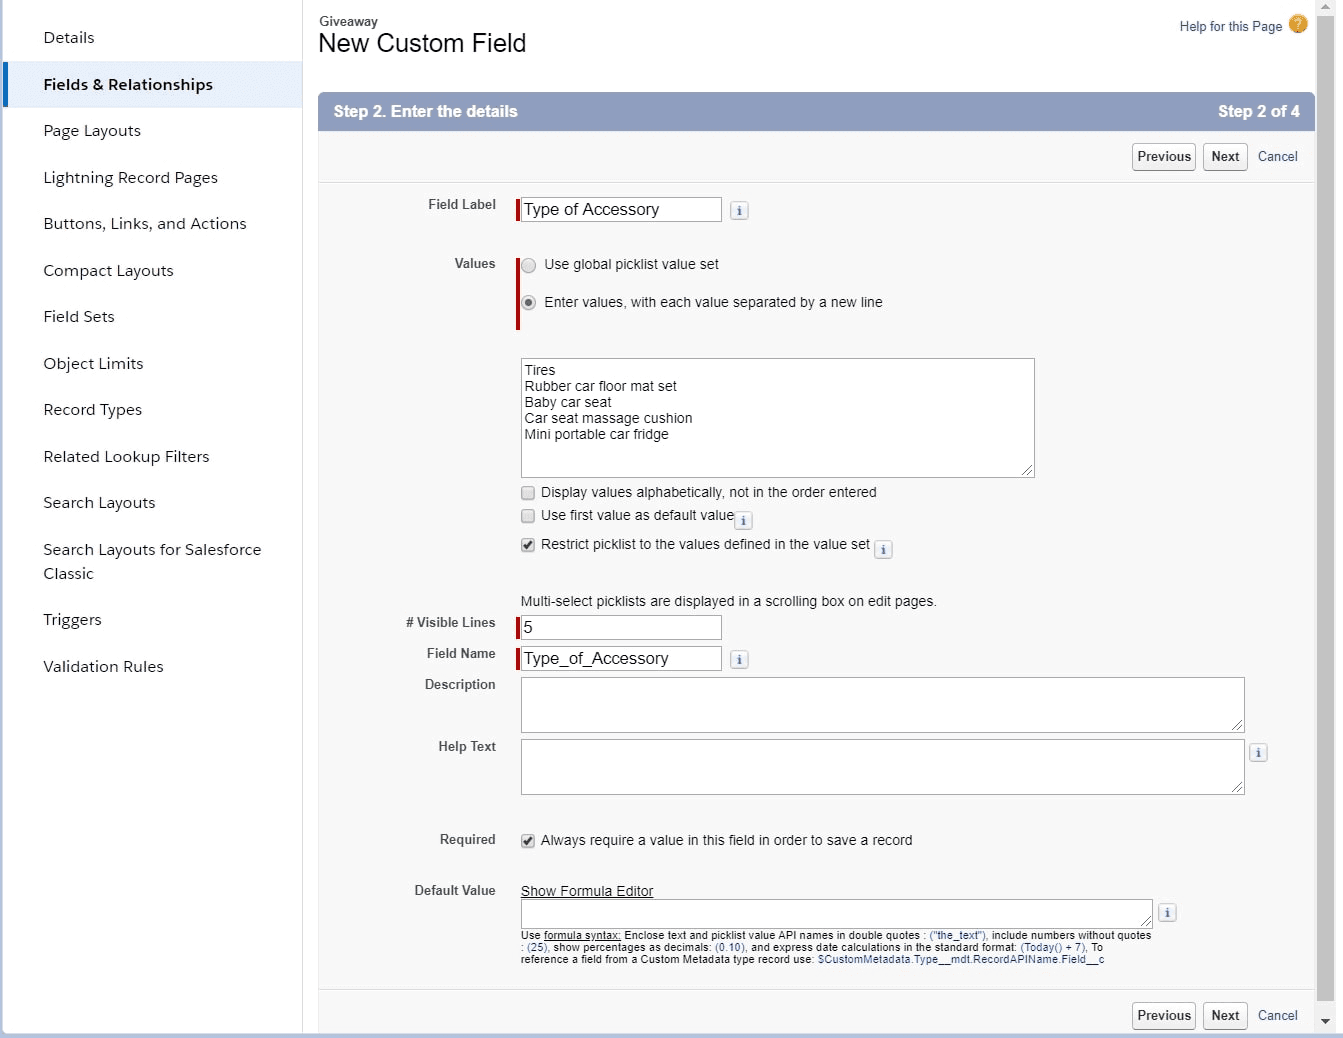
Task: Select the 'Use global picklist value set' option
Action: (528, 265)
